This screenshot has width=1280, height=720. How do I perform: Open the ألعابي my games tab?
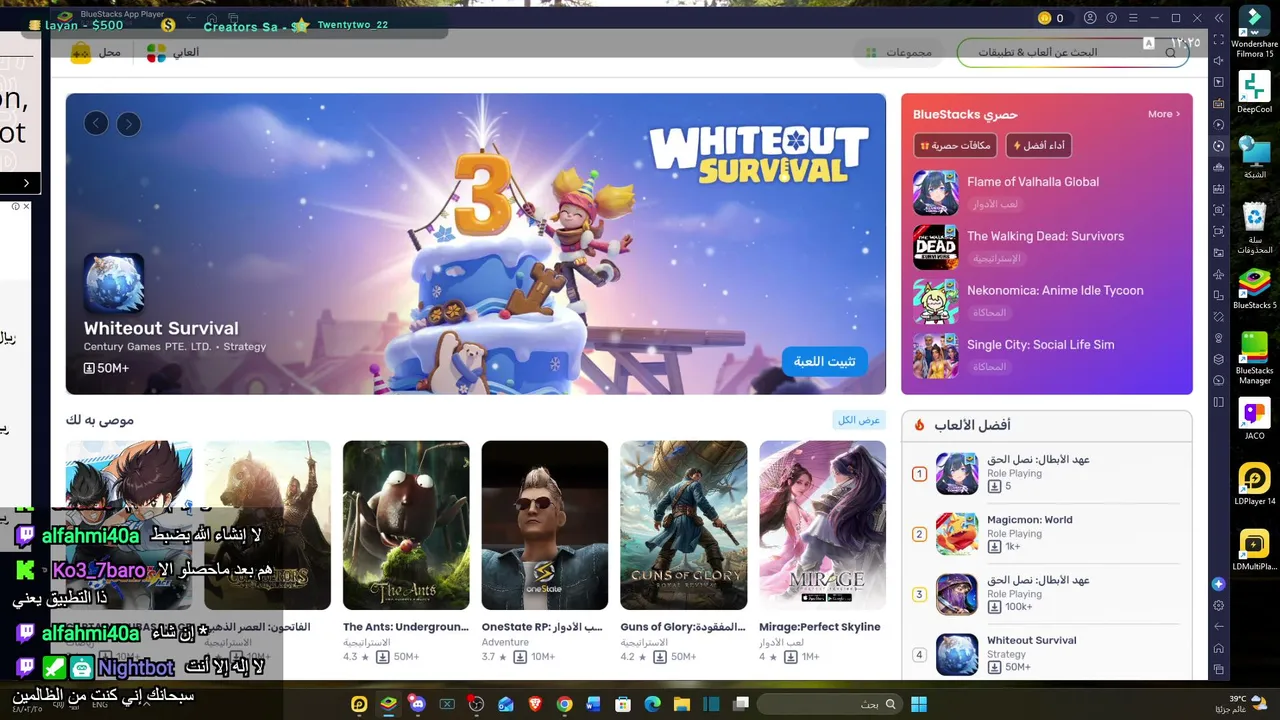tap(173, 53)
